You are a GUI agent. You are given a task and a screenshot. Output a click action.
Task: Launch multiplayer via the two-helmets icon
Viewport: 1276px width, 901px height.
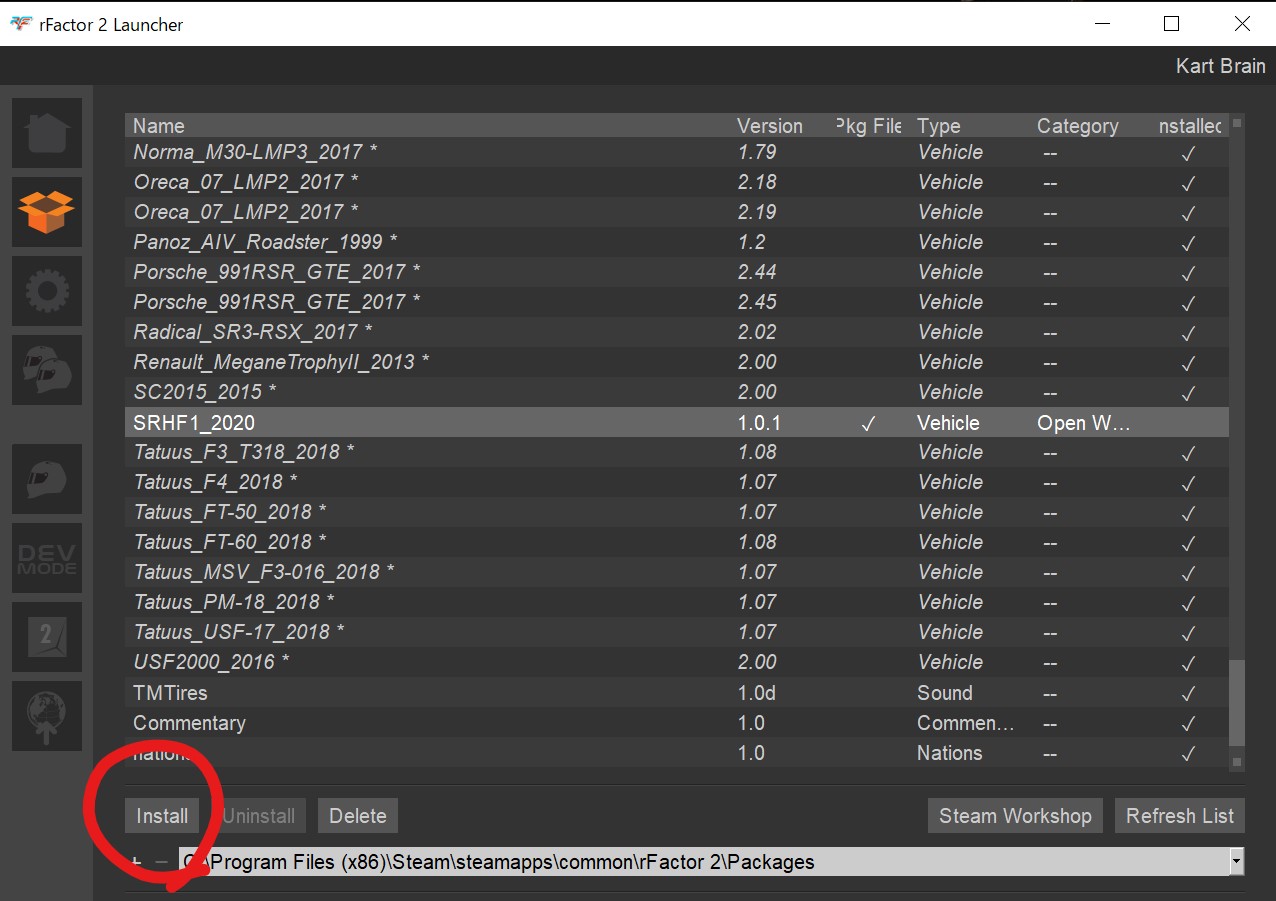point(47,369)
